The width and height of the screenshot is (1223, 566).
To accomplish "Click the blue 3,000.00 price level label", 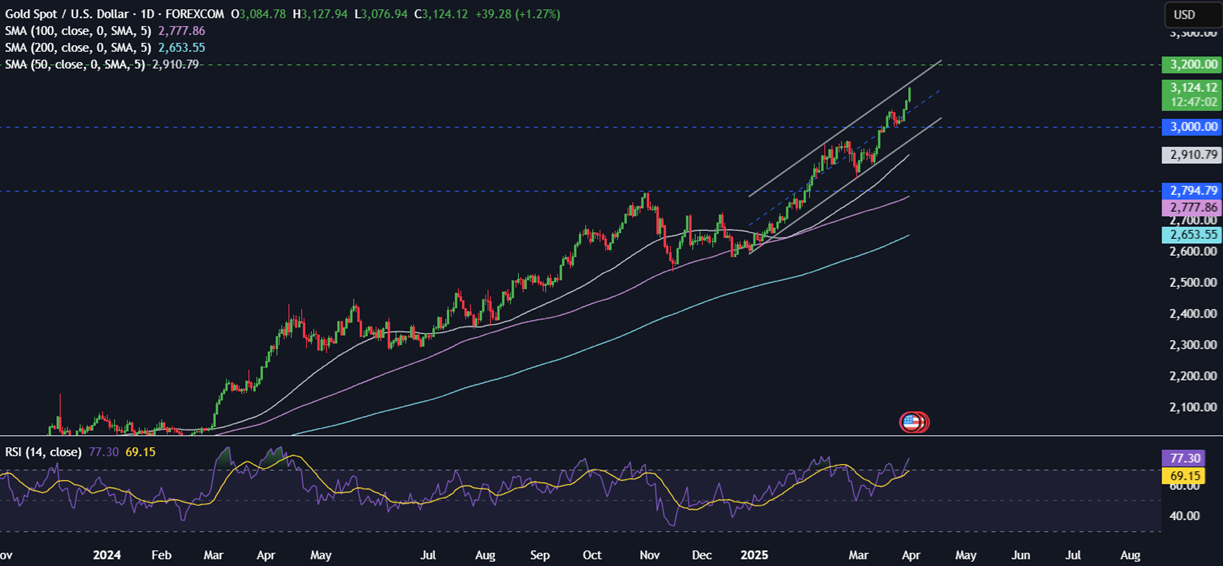I will 1190,127.
